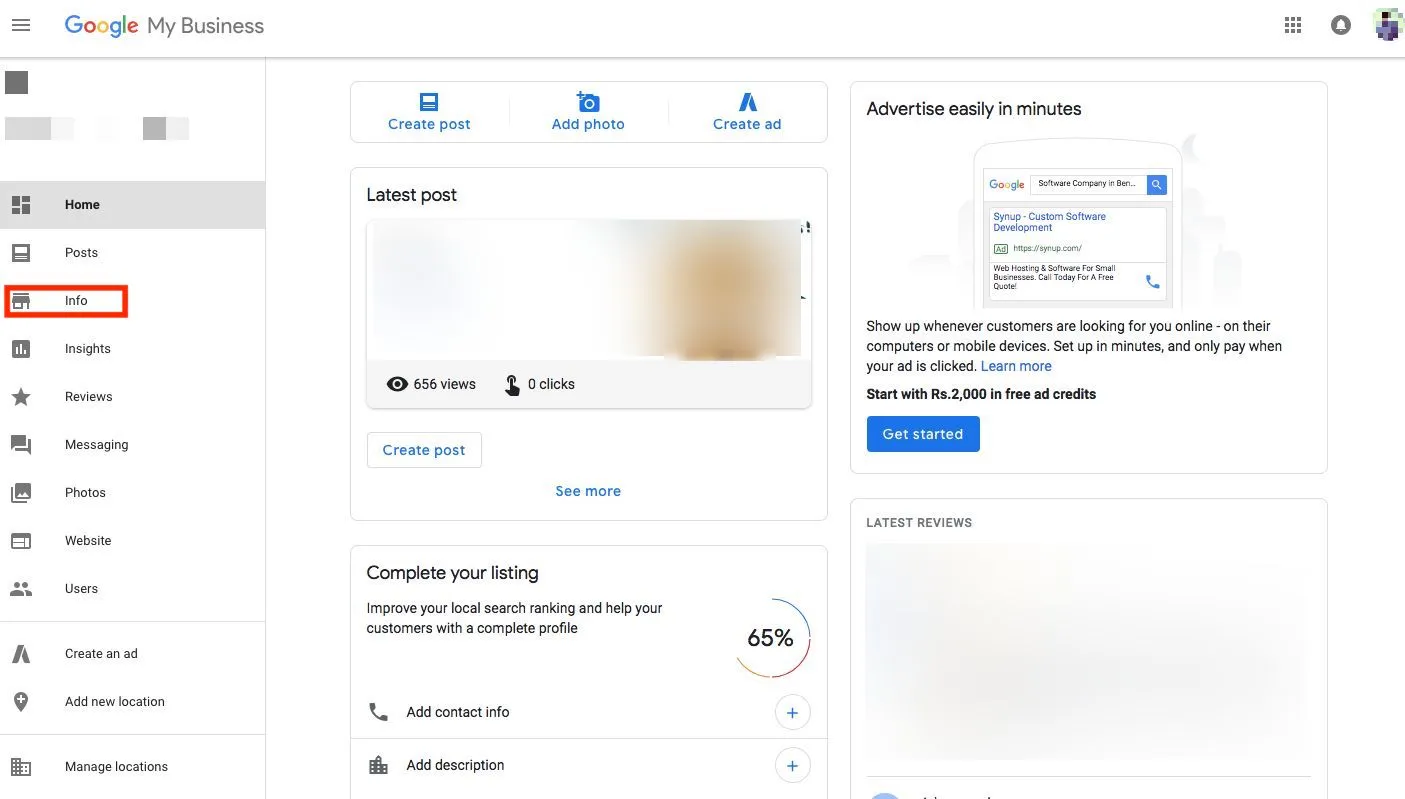Select Create an ad in sidebar
This screenshot has height=799, width=1405.
(132, 654)
